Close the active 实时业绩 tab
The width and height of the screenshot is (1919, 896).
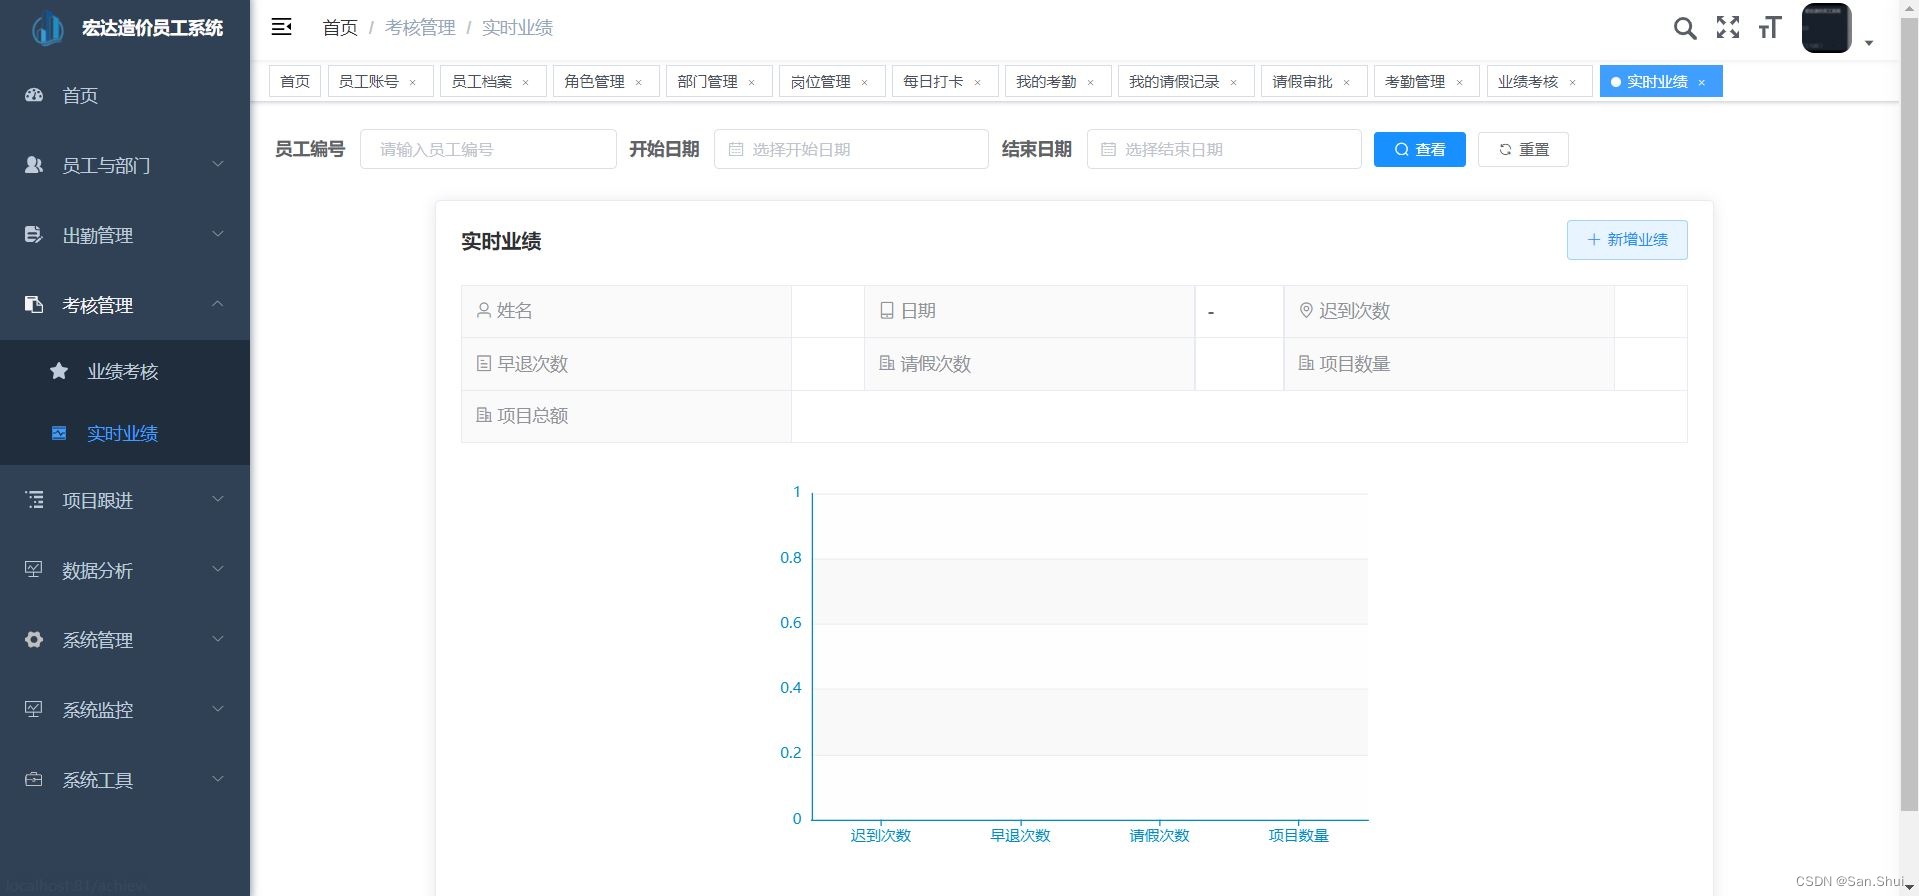coord(1701,82)
